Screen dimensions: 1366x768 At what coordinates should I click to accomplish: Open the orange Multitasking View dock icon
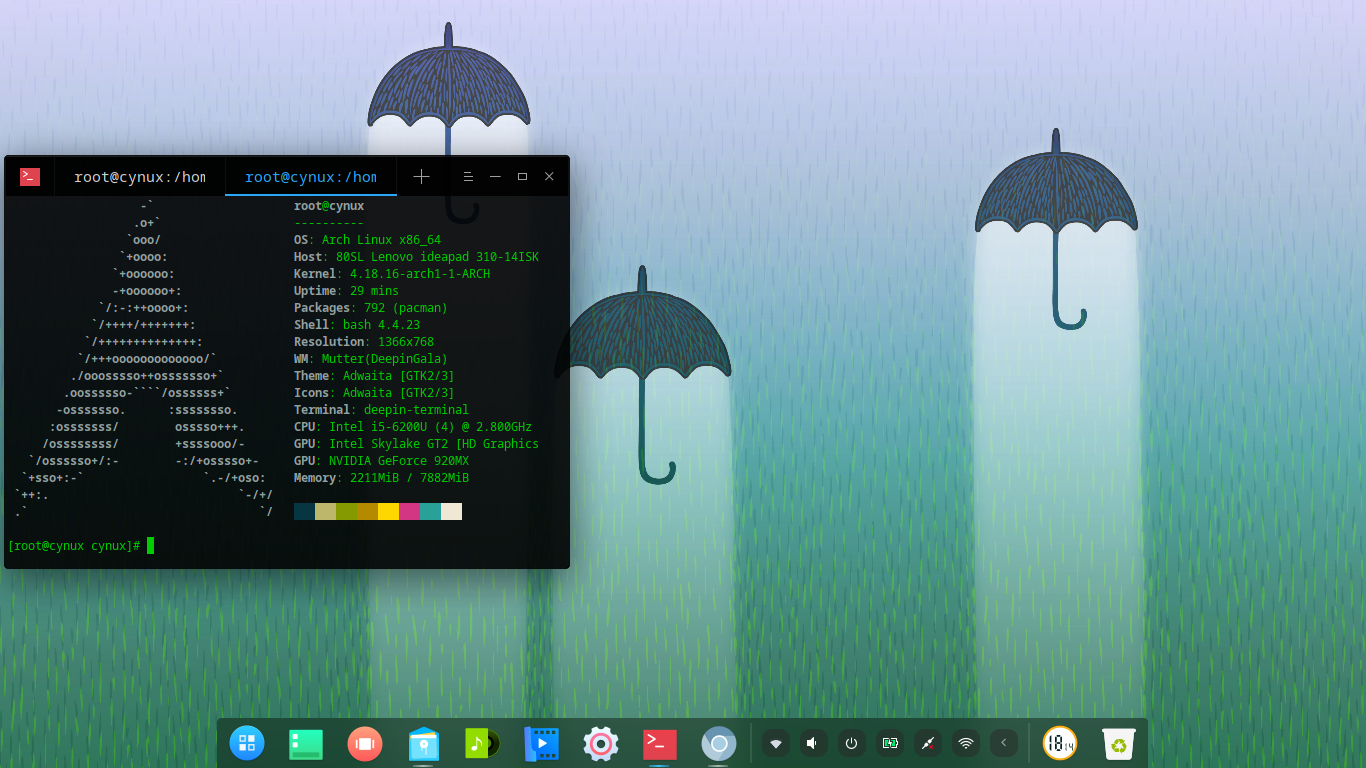click(365, 743)
